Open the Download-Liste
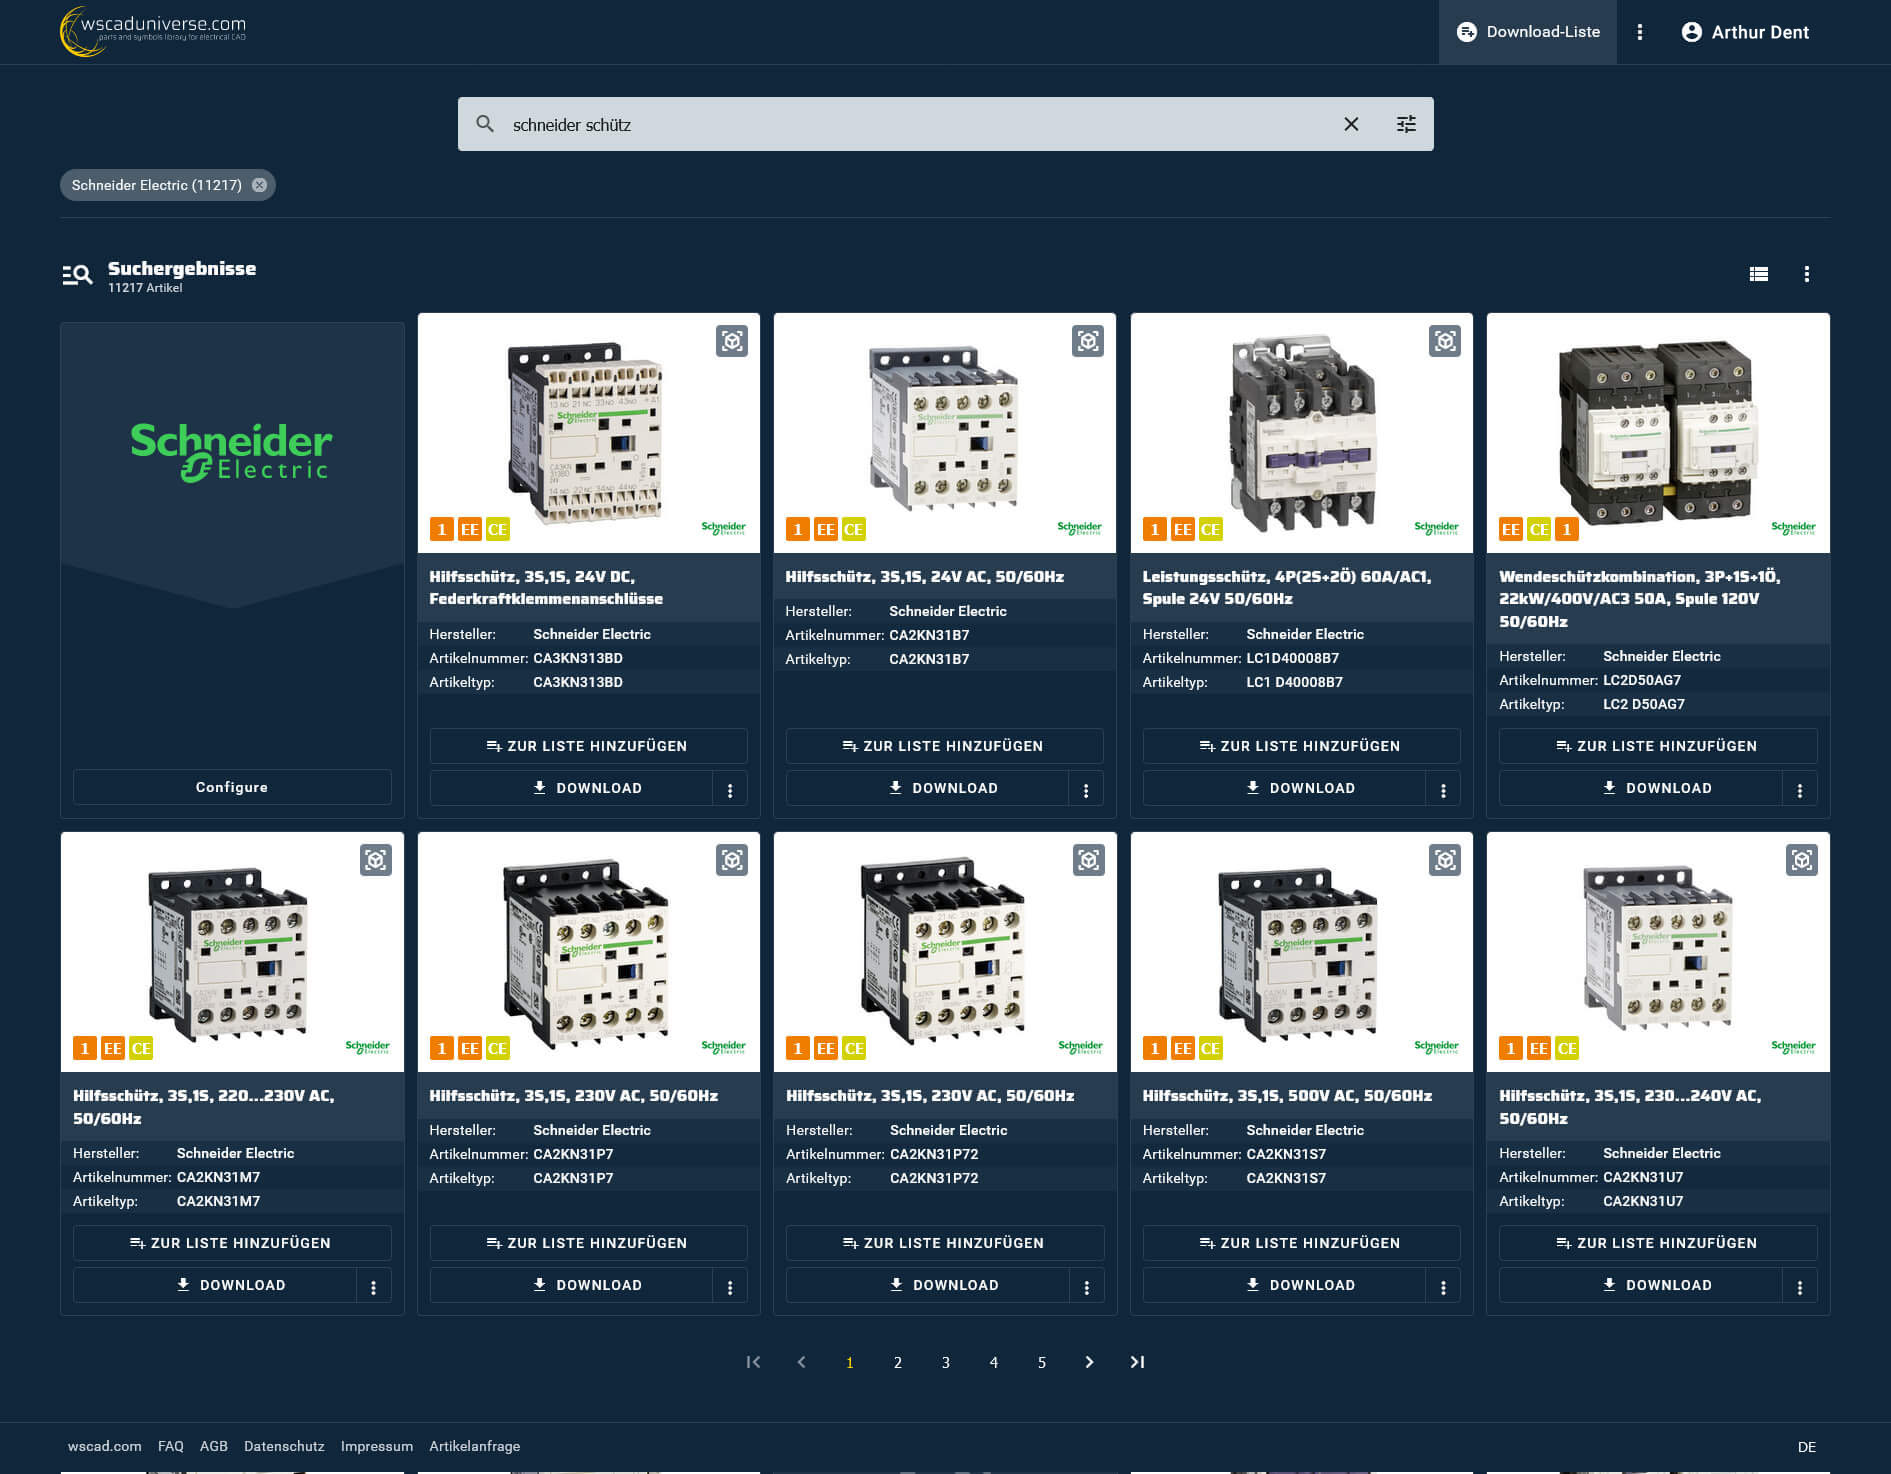Image resolution: width=1891 pixels, height=1474 pixels. (1528, 32)
